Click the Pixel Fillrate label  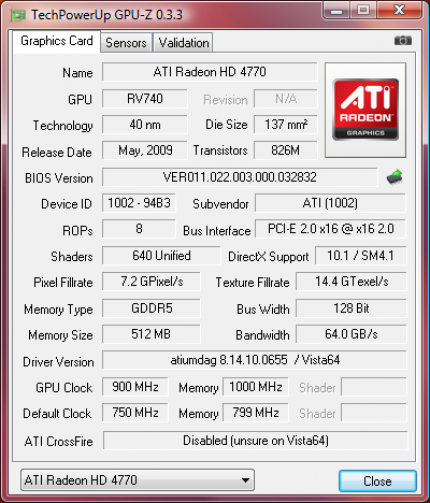coord(63,282)
